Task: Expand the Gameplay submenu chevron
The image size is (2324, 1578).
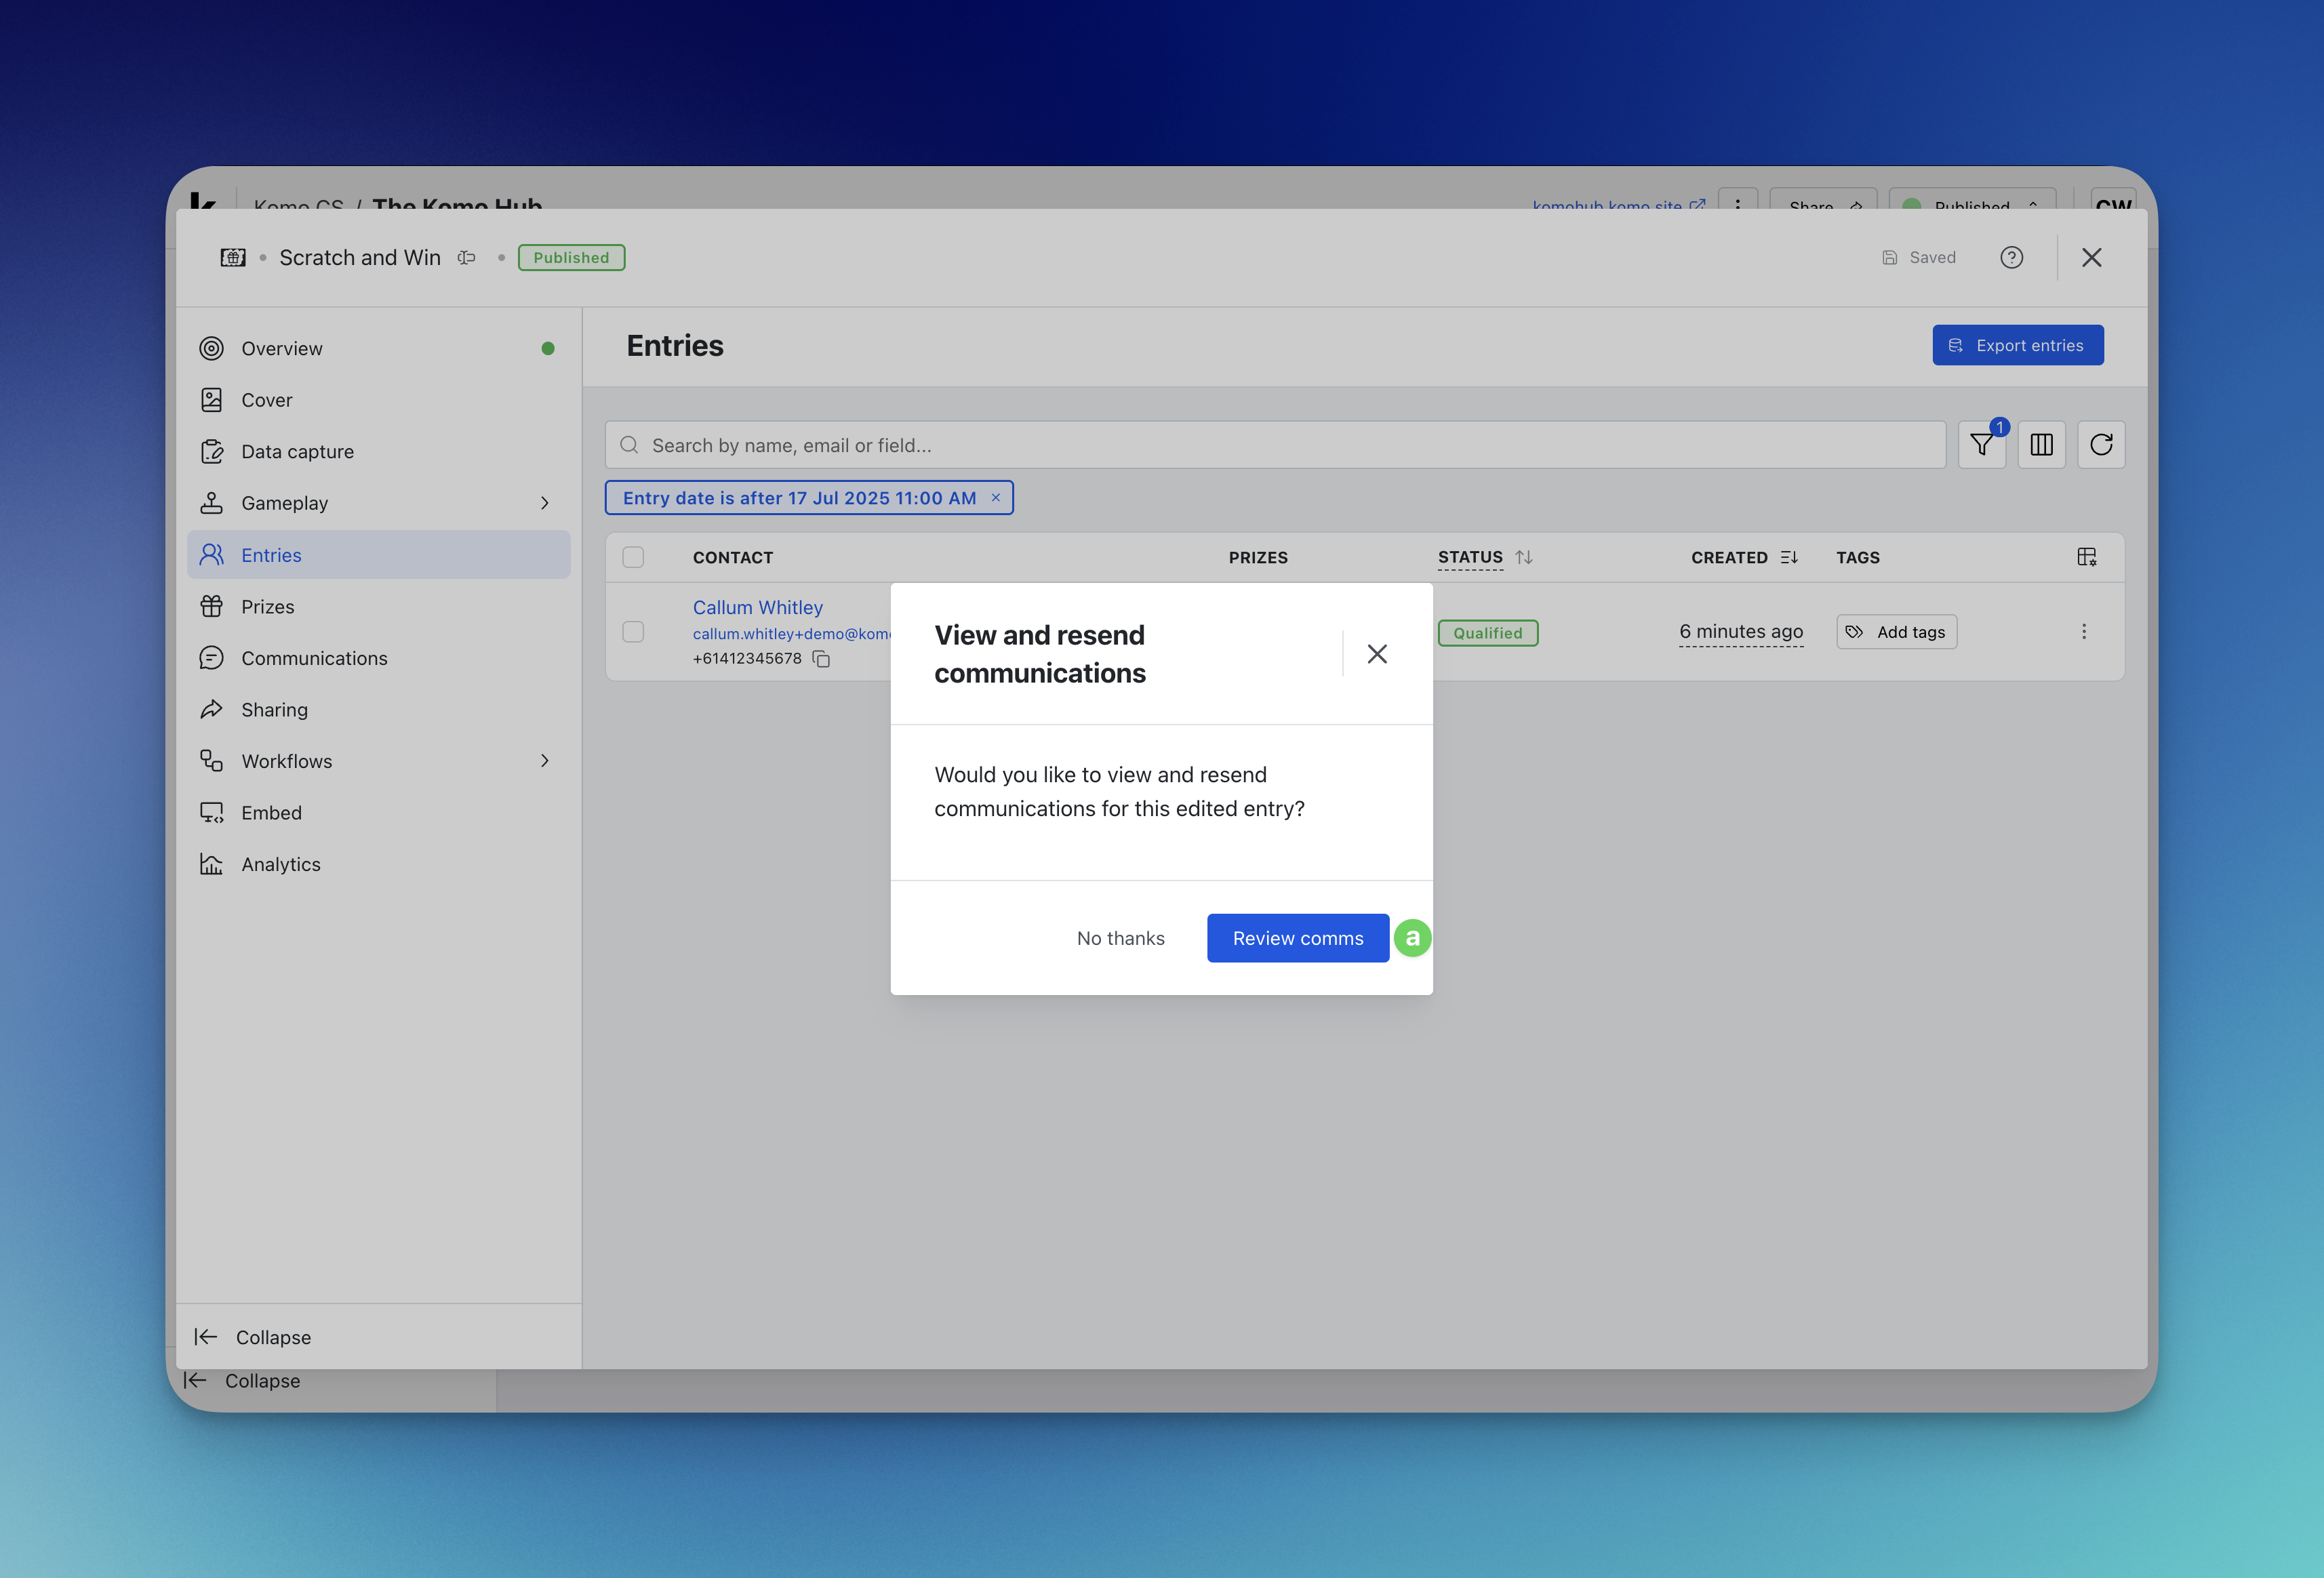Action: click(545, 503)
